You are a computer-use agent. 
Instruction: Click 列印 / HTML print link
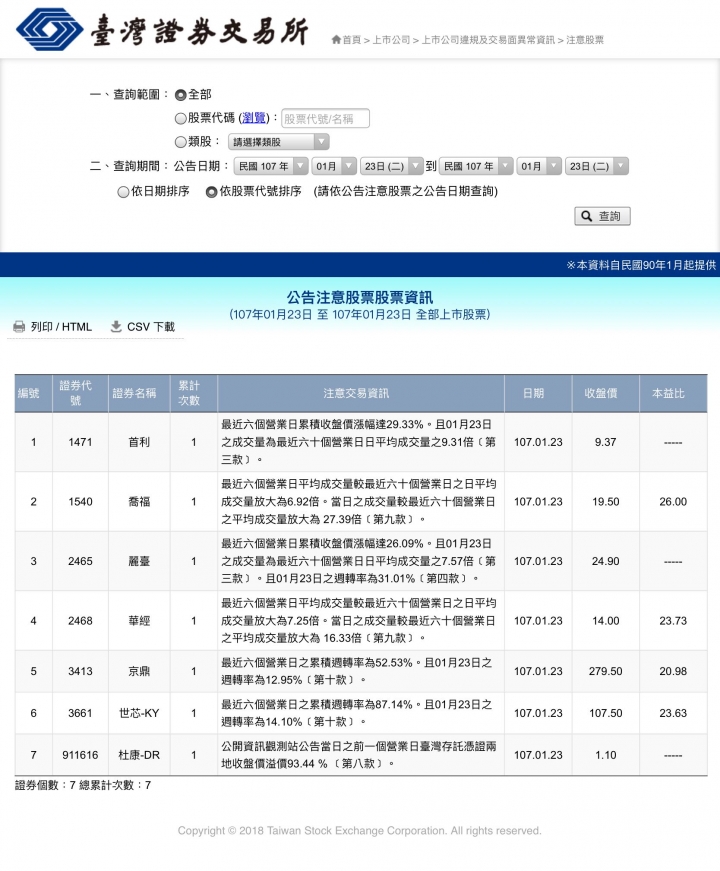pyautogui.click(x=61, y=327)
